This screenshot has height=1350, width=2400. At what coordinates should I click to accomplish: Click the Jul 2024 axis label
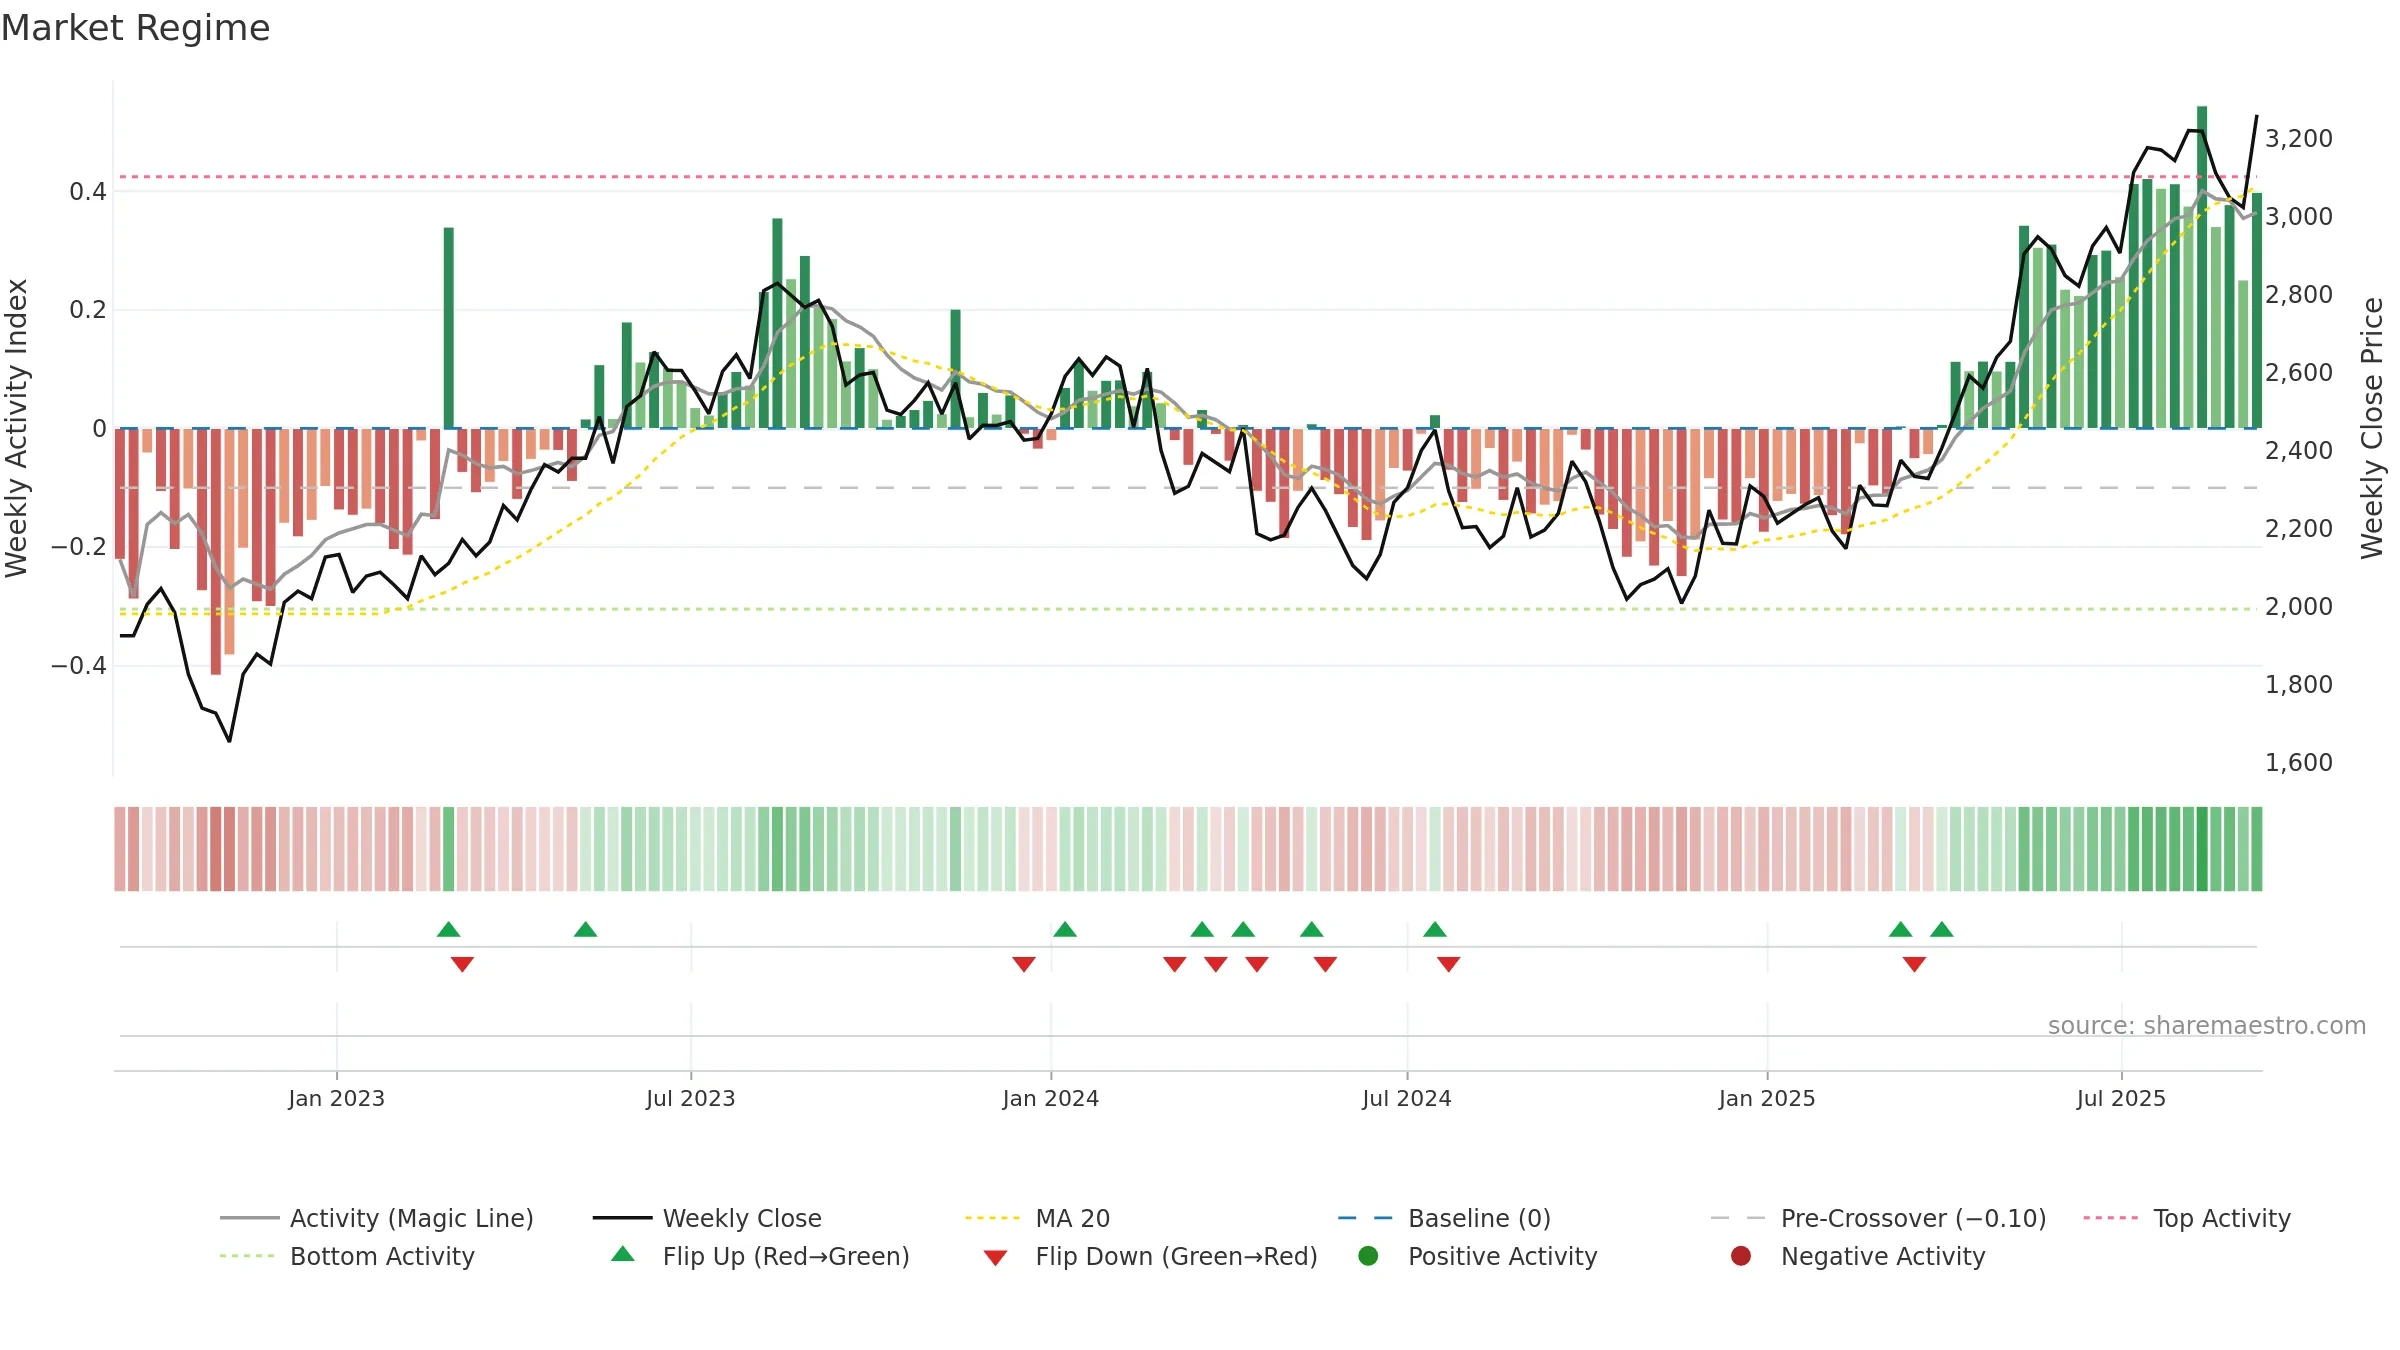click(1407, 1098)
